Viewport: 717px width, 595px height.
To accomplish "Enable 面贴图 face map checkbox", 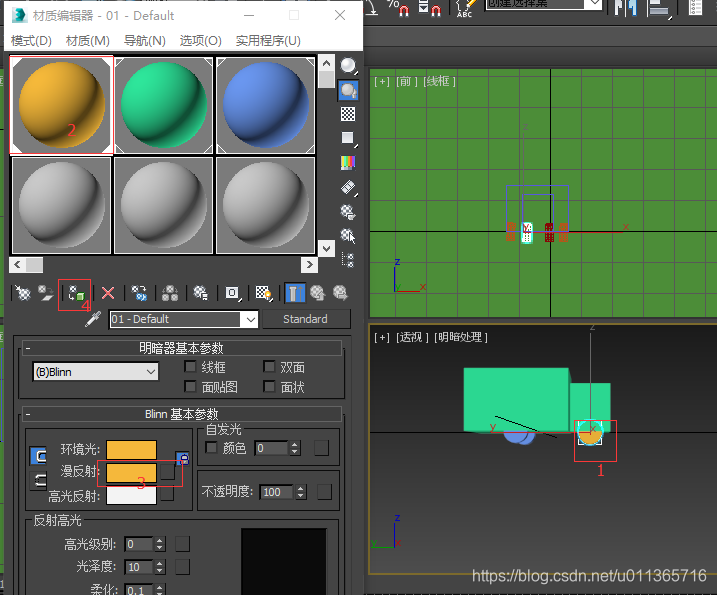I will [190, 387].
